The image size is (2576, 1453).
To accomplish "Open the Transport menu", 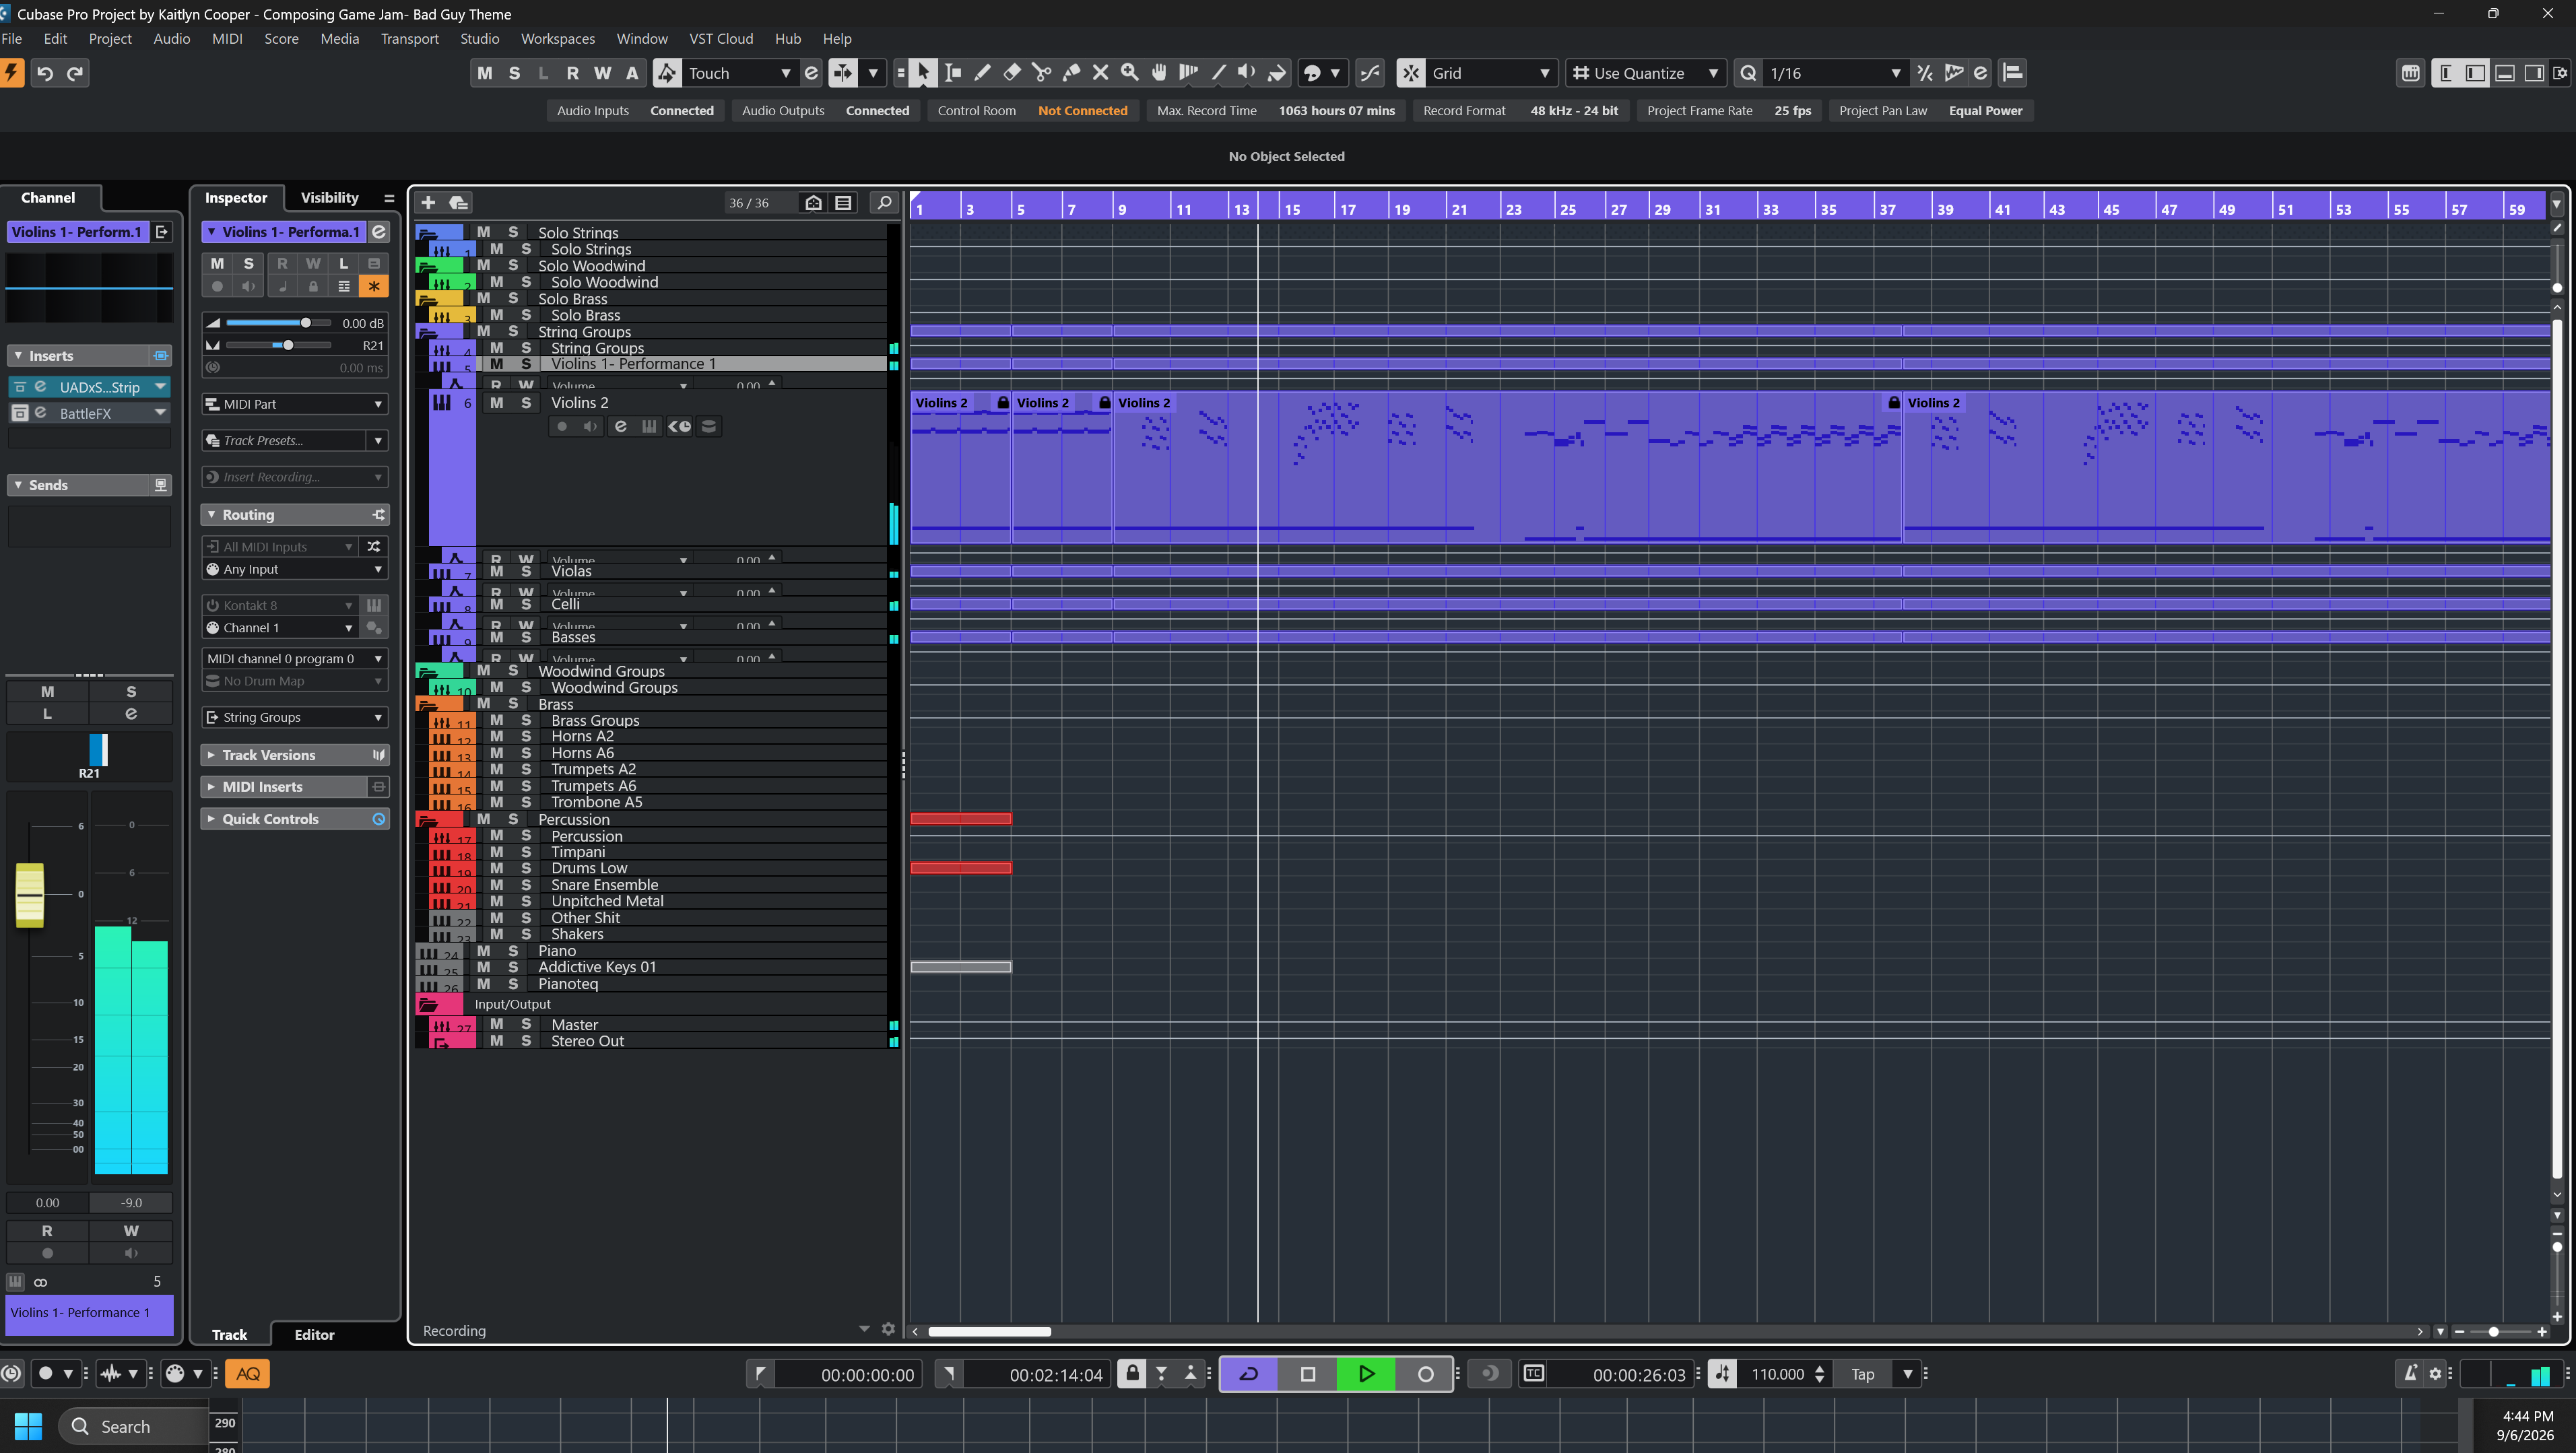I will coord(409,38).
